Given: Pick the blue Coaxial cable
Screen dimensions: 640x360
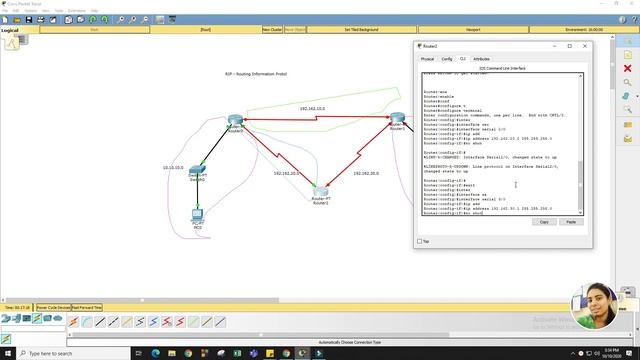Looking at the screenshot, I should coord(153,322).
